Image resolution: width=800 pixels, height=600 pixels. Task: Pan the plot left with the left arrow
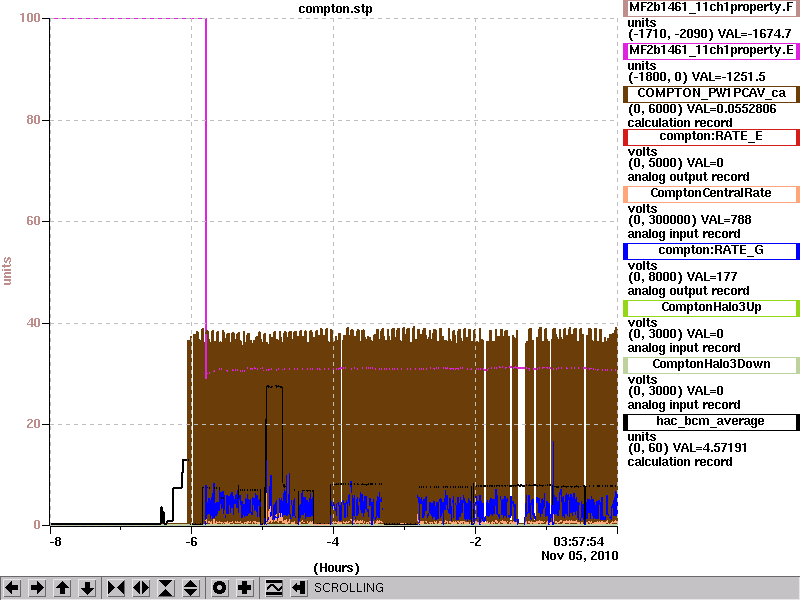(12, 588)
